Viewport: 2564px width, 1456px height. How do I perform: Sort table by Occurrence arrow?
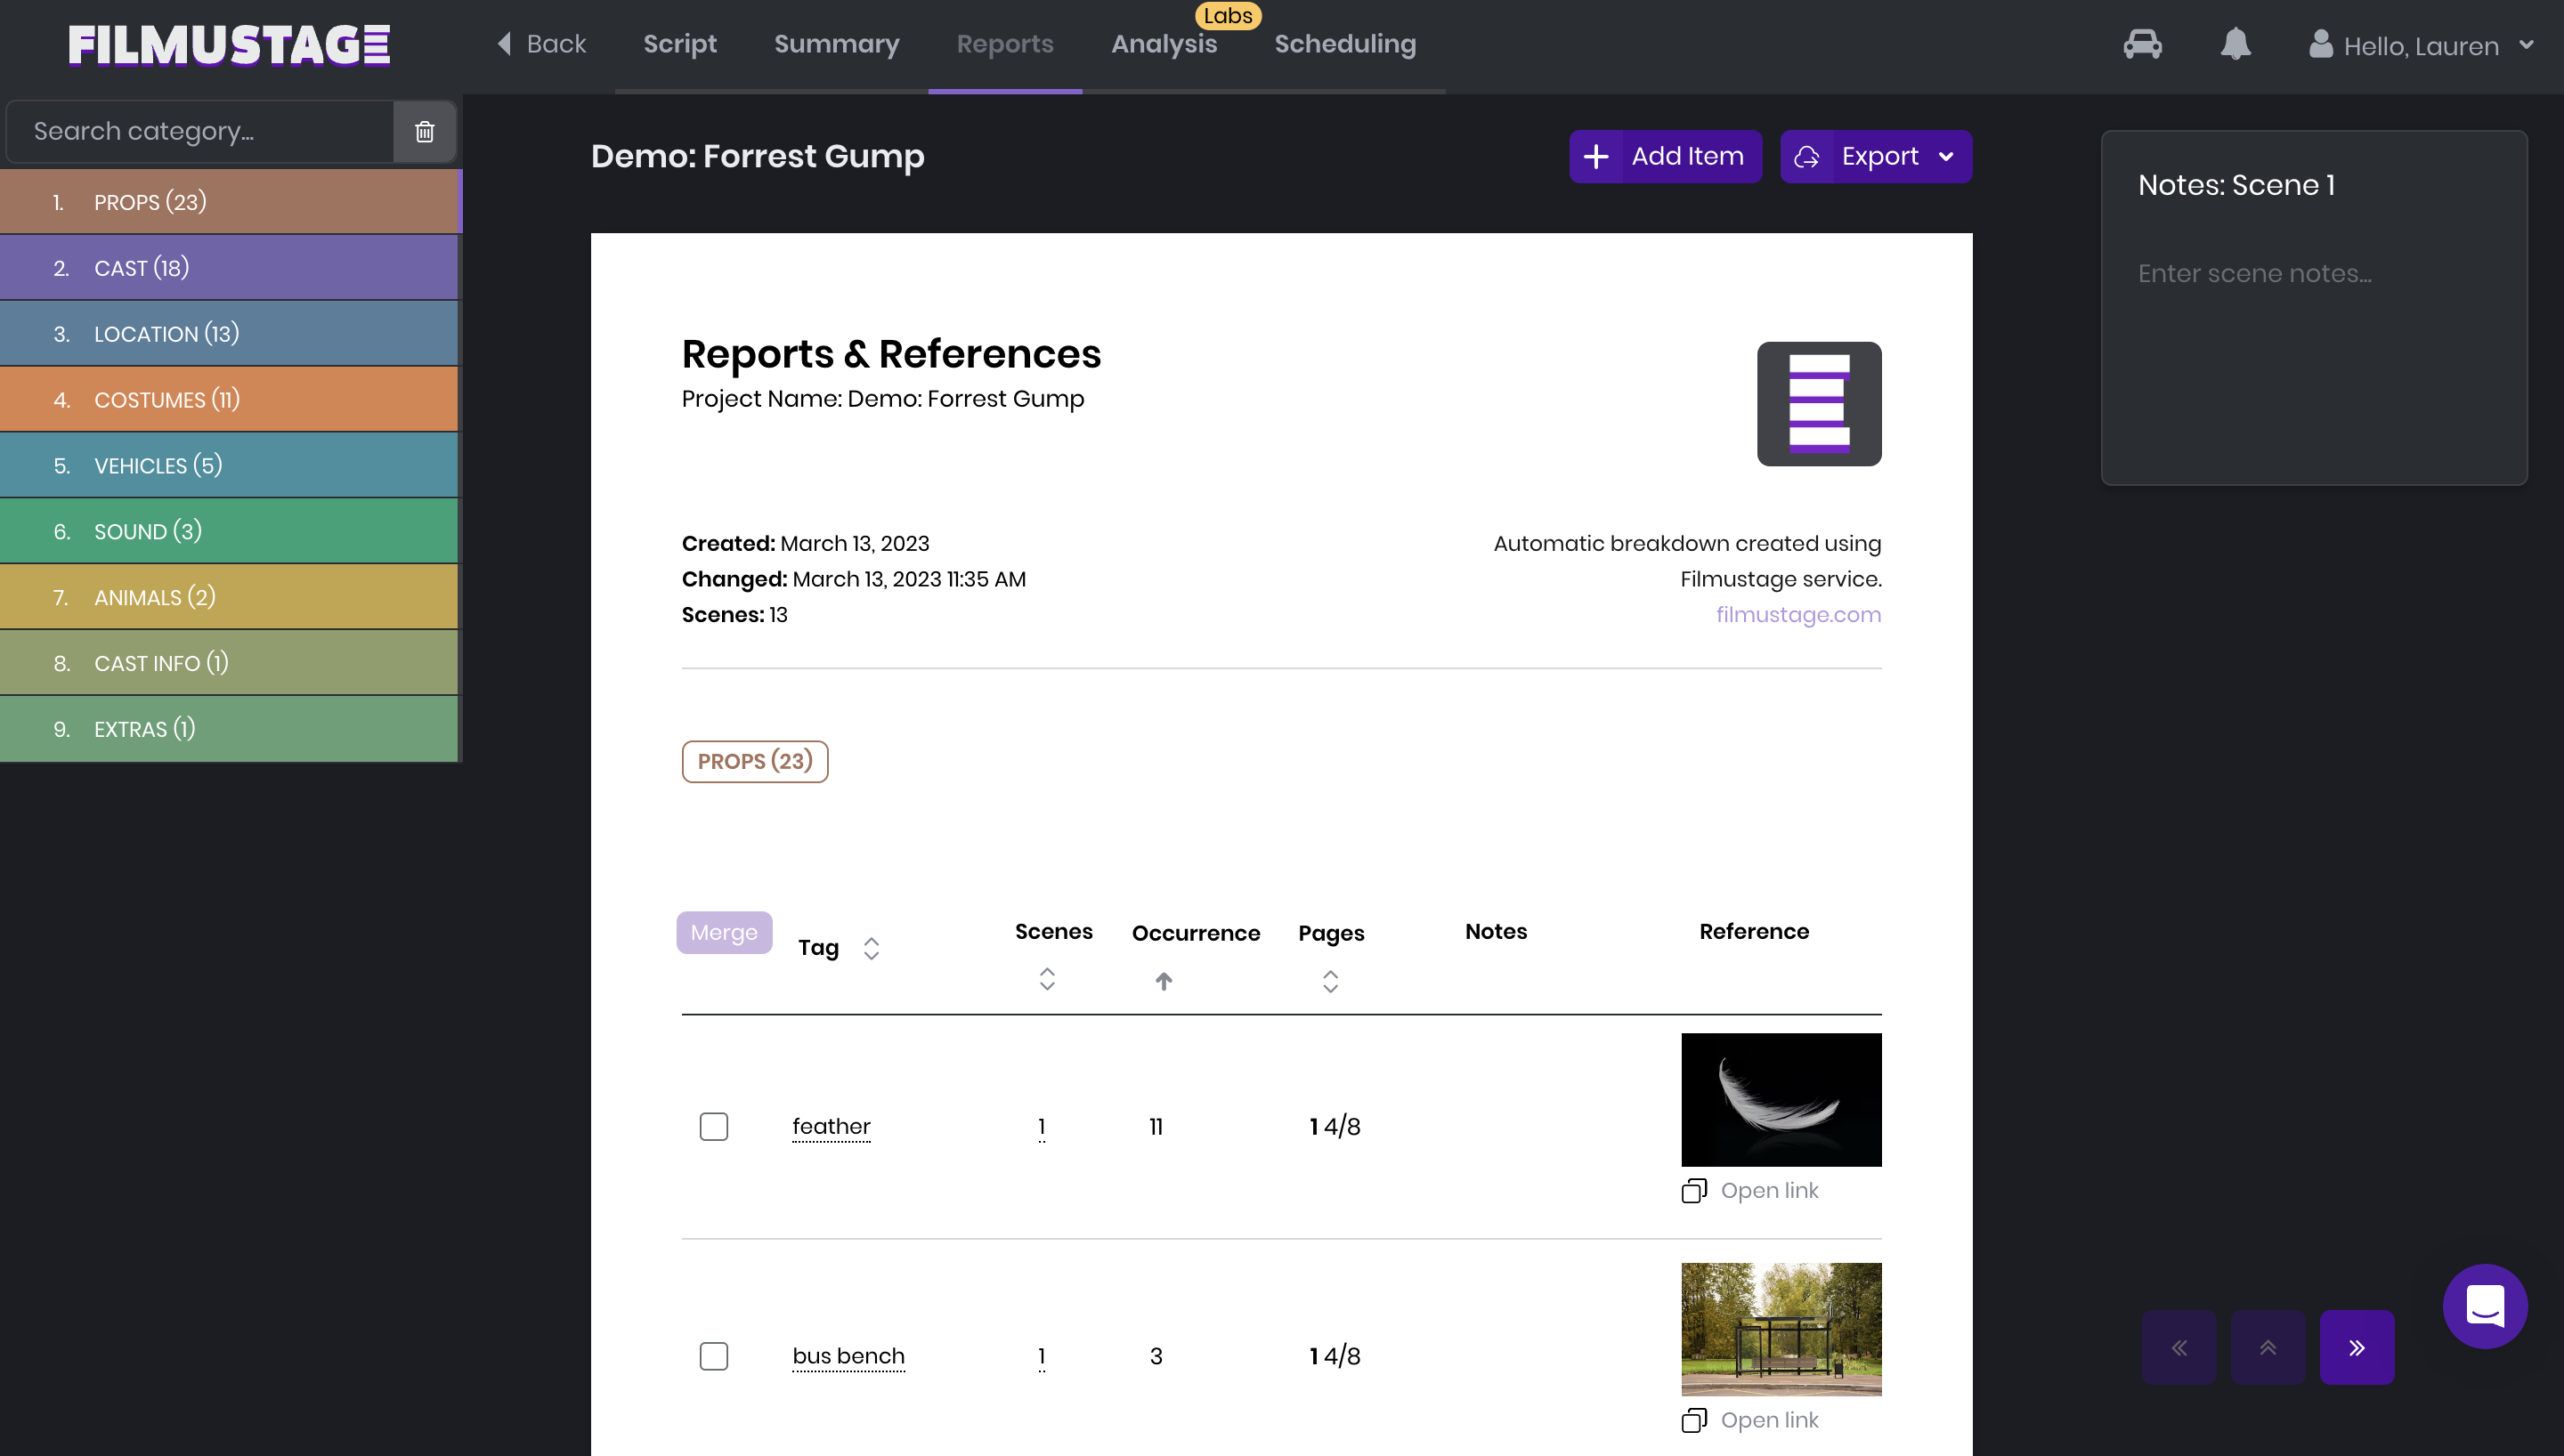[x=1163, y=981]
